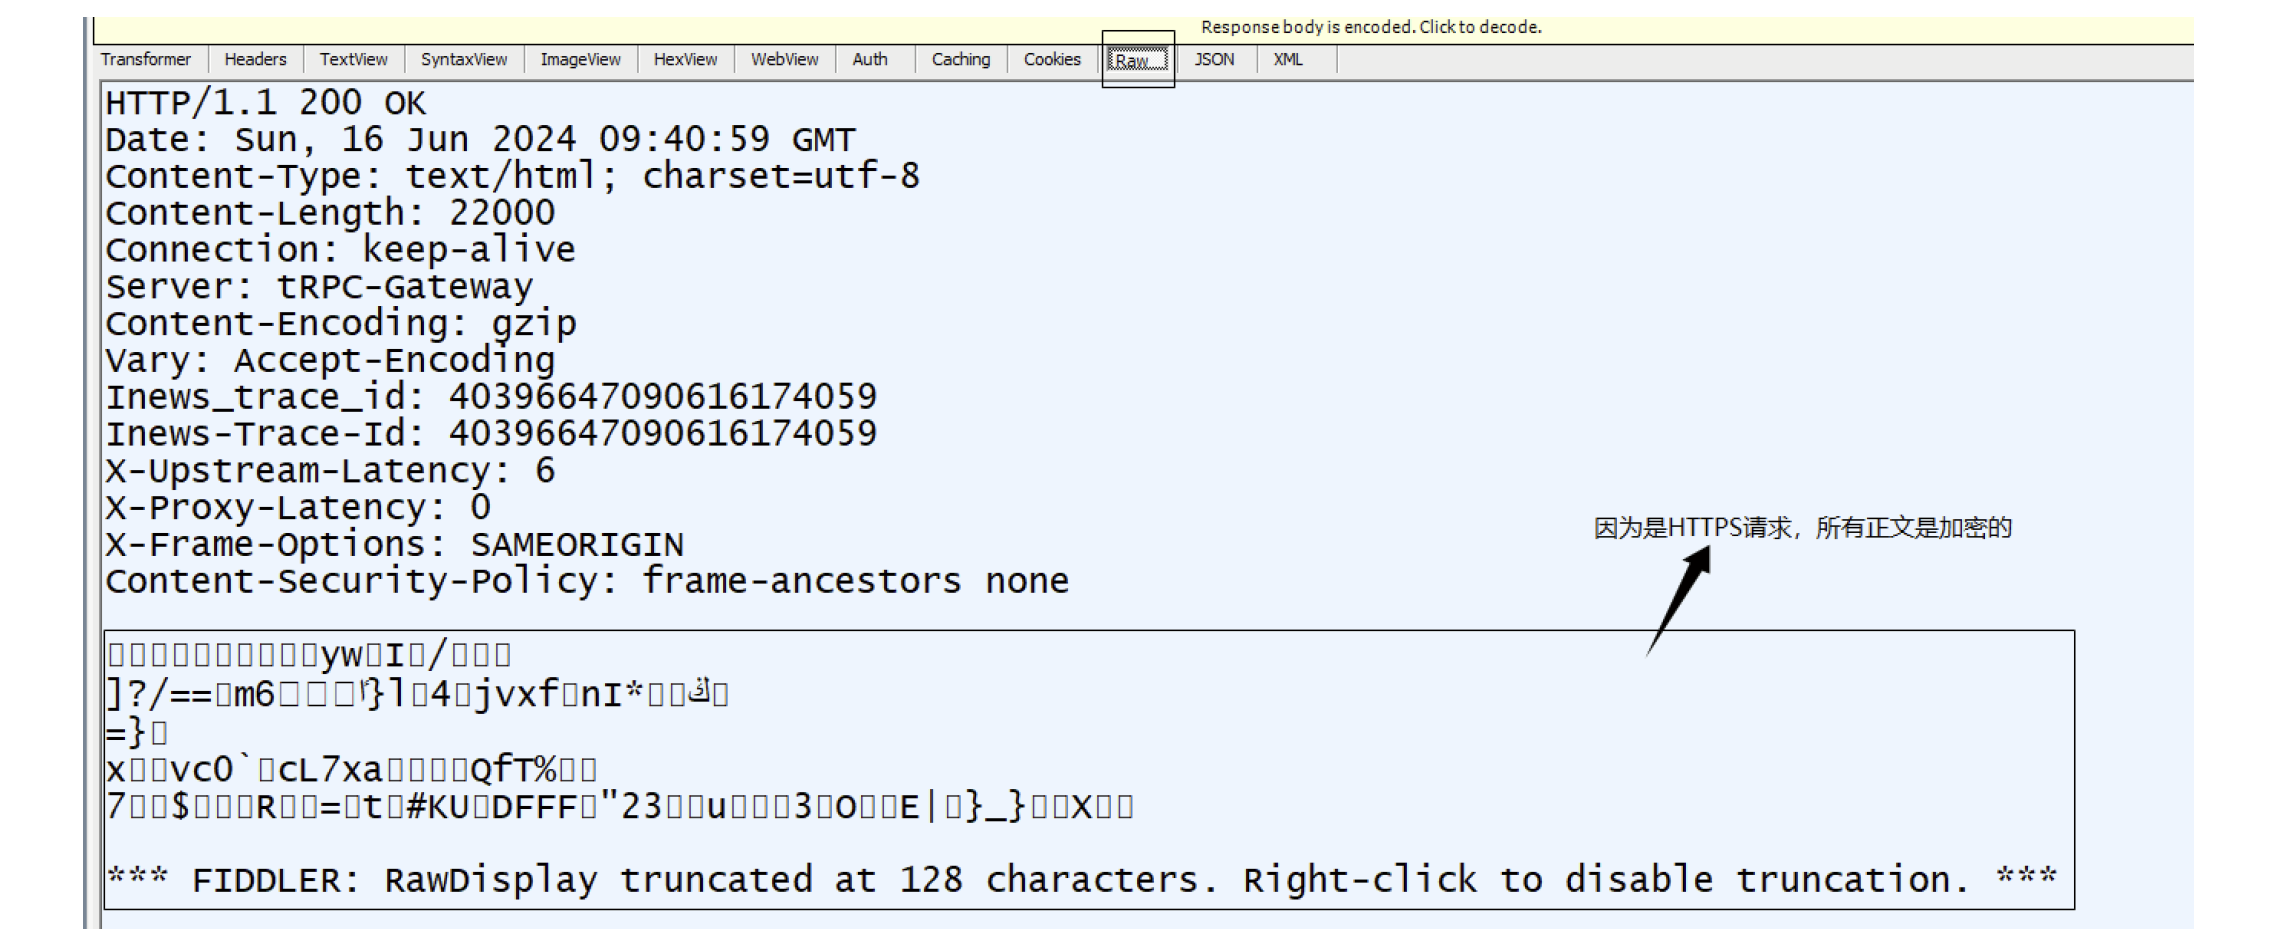This screenshot has width=2279, height=942.
Task: Click the 'Content-Length: 22000' line
Action: tap(330, 213)
